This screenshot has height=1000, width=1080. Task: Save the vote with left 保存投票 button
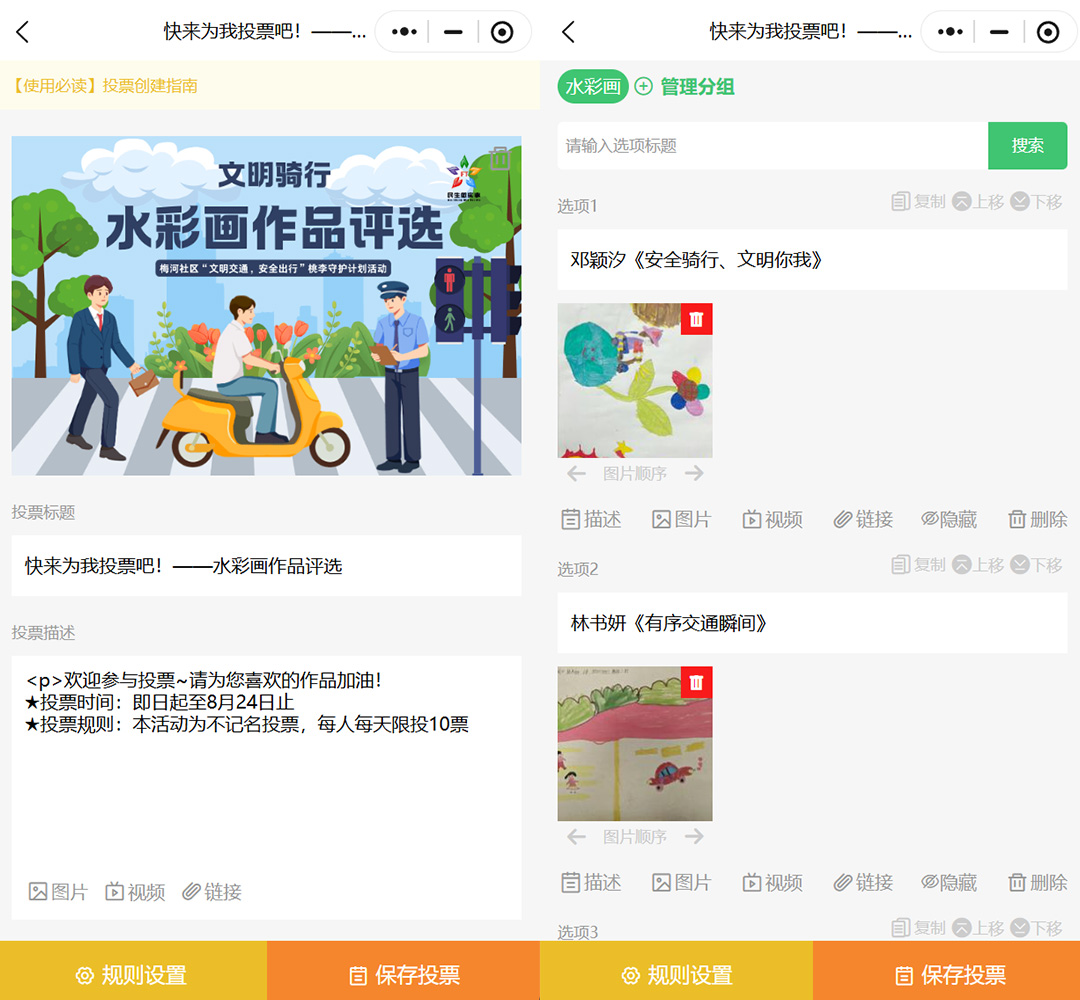point(404,975)
